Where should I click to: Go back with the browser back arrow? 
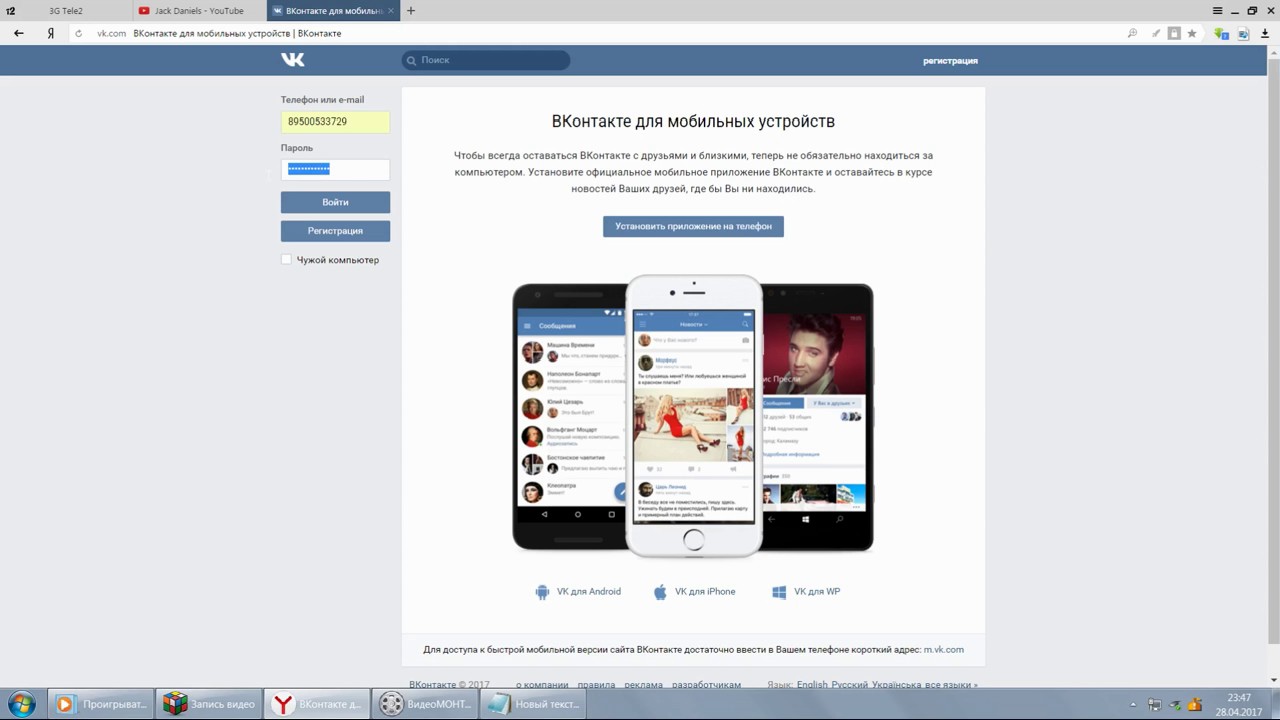point(18,33)
